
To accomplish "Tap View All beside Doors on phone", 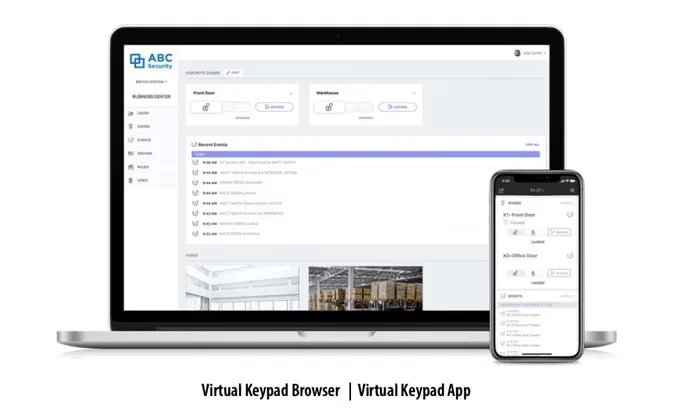I will coord(567,203).
